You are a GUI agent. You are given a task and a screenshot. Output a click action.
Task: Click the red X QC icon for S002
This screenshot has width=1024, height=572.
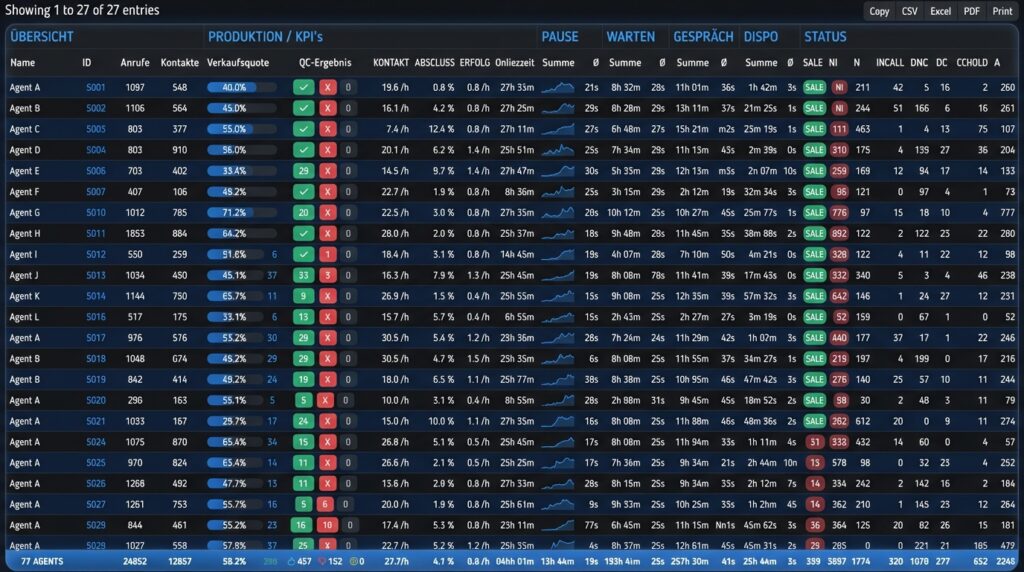tap(327, 108)
